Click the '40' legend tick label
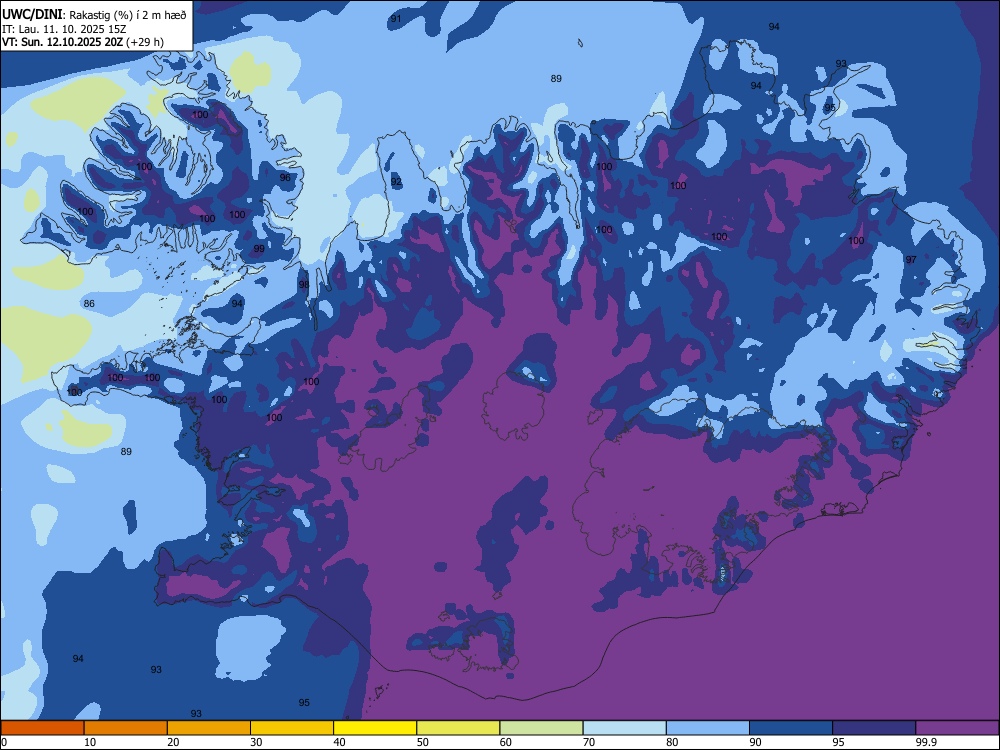 point(339,742)
